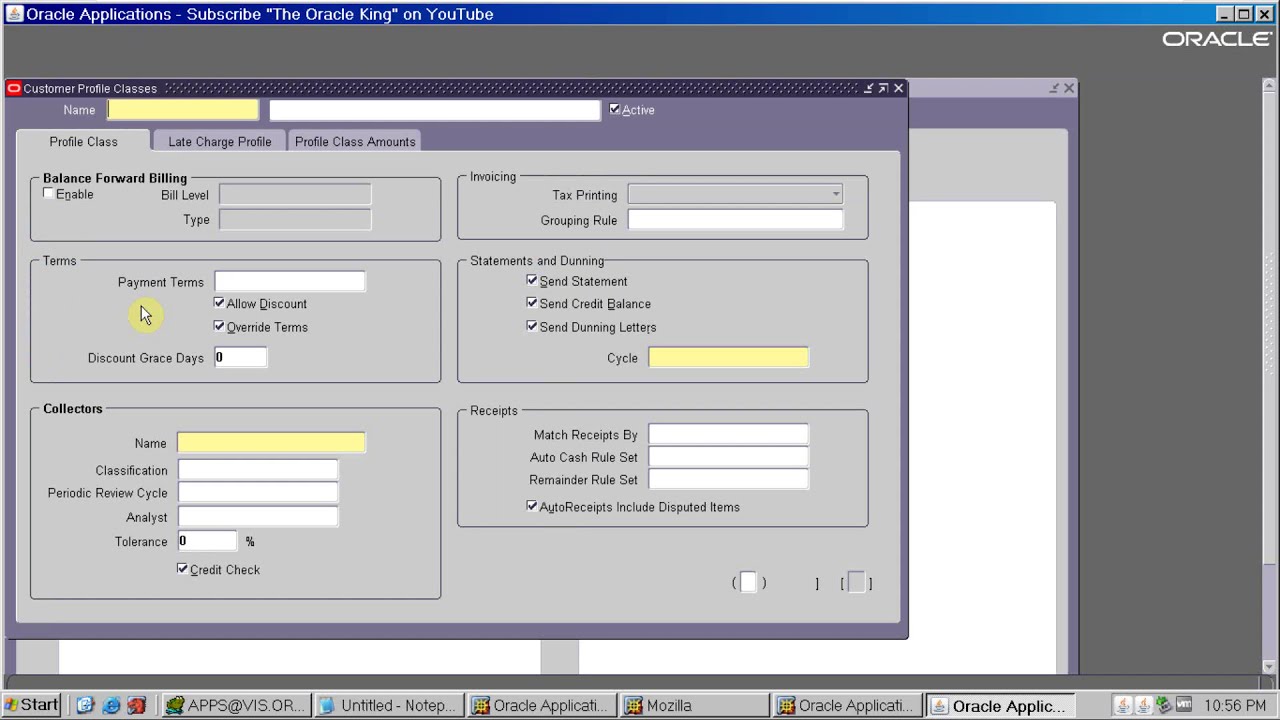Click the third quick launch icon beside Internet Explorer

click(137, 705)
